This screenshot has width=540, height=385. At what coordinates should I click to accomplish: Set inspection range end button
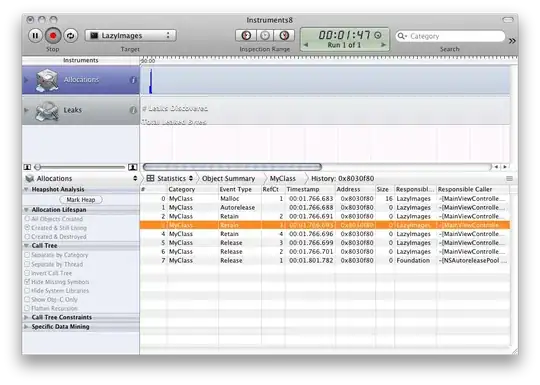pyautogui.click(x=284, y=35)
